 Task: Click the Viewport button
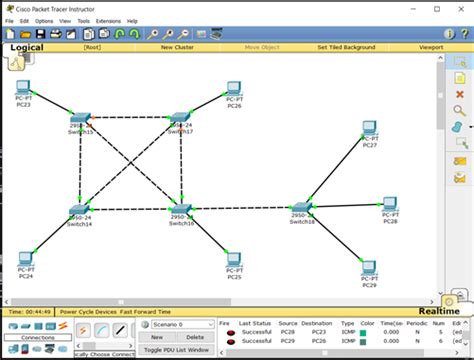(x=431, y=47)
